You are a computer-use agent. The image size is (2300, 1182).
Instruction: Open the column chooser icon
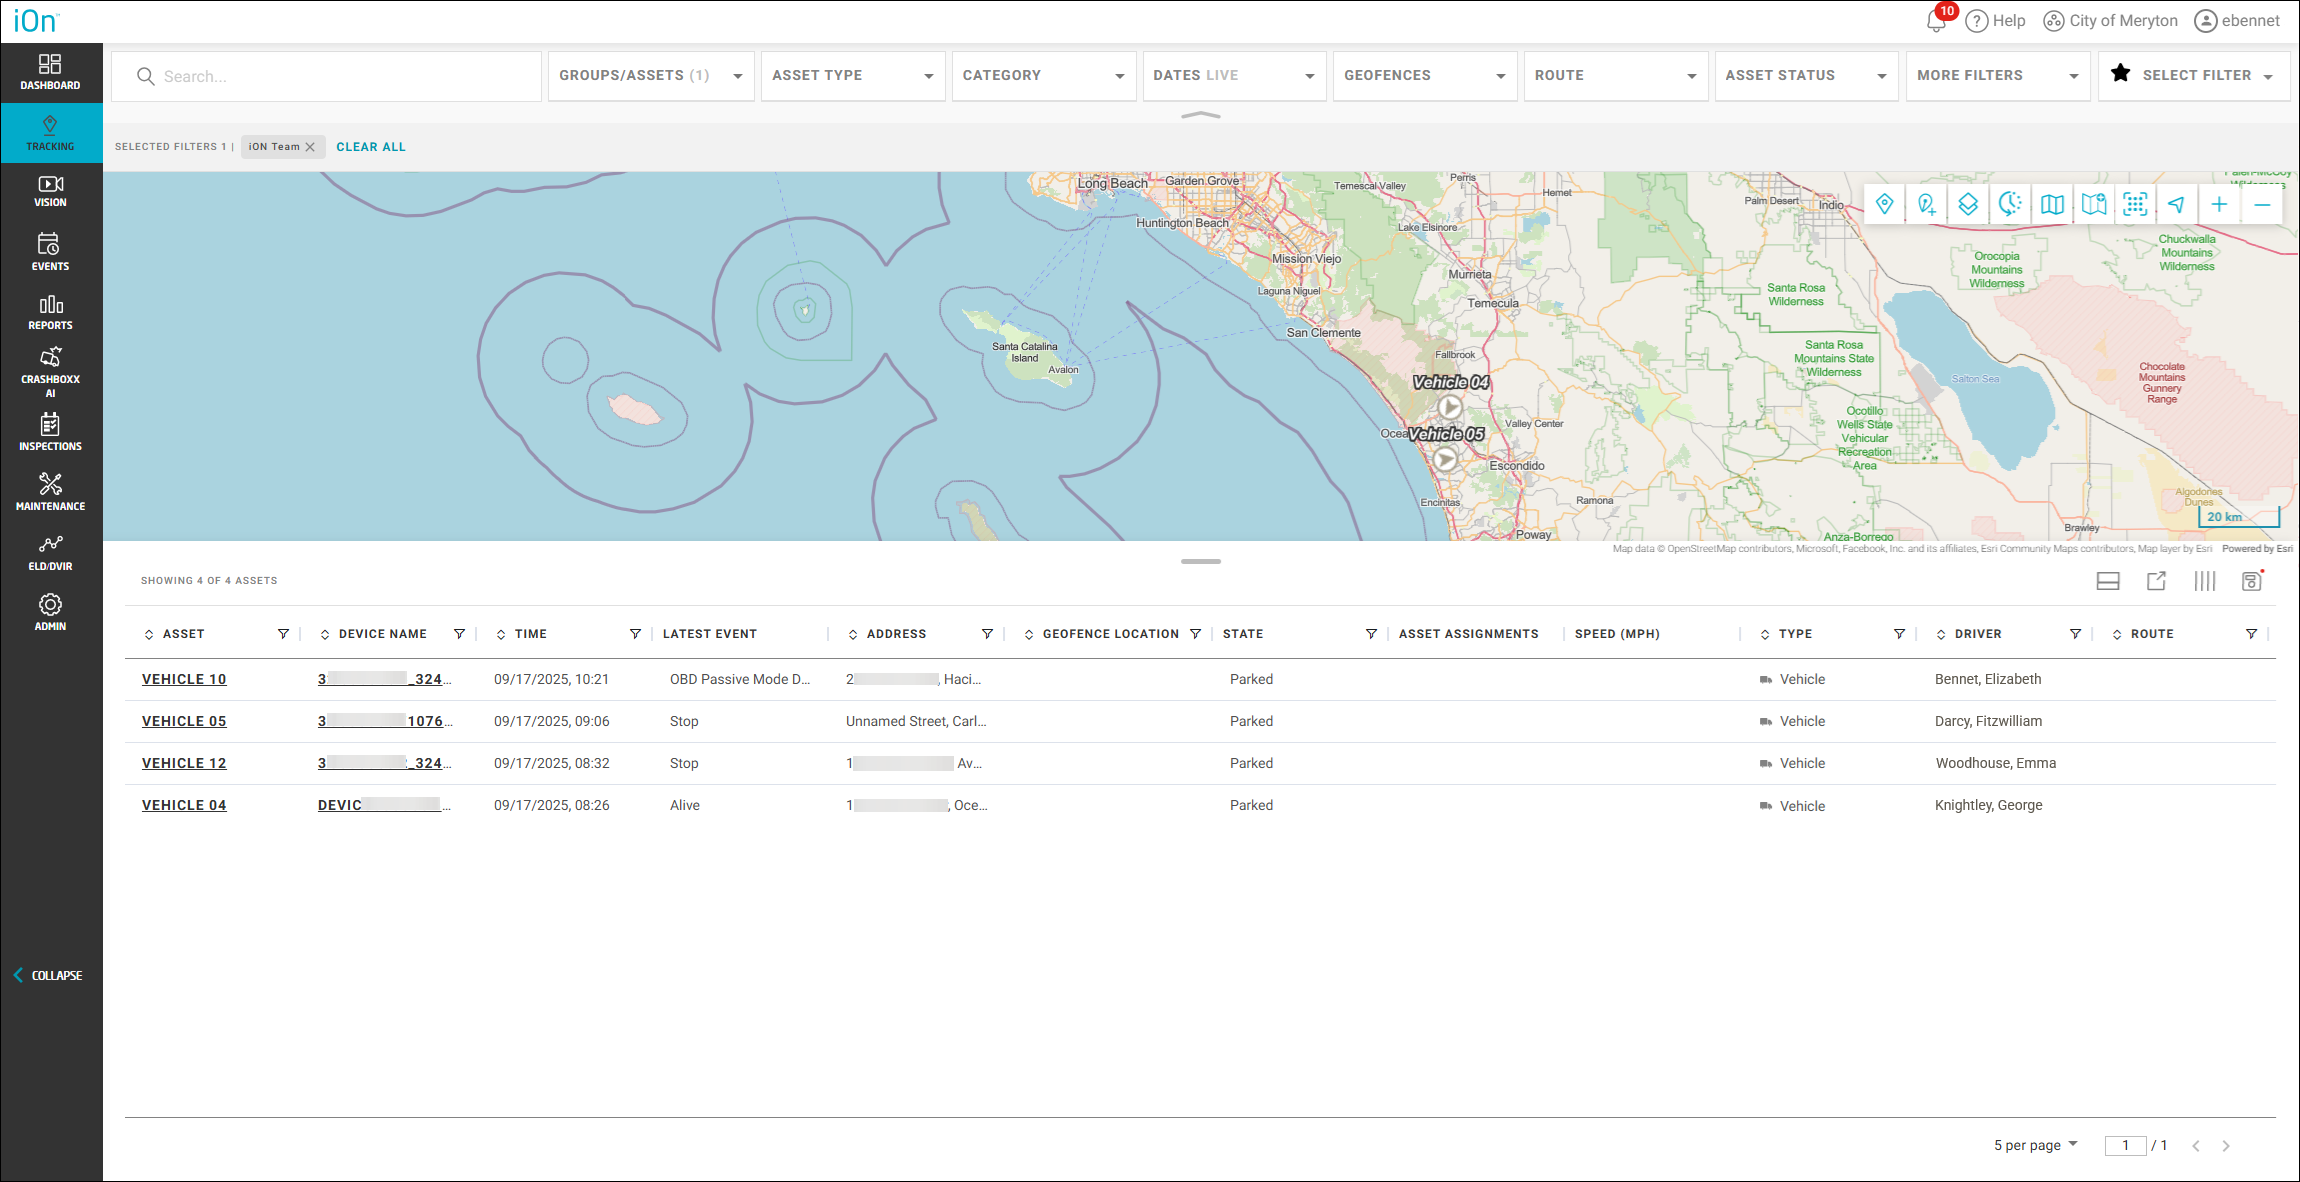(x=2204, y=581)
